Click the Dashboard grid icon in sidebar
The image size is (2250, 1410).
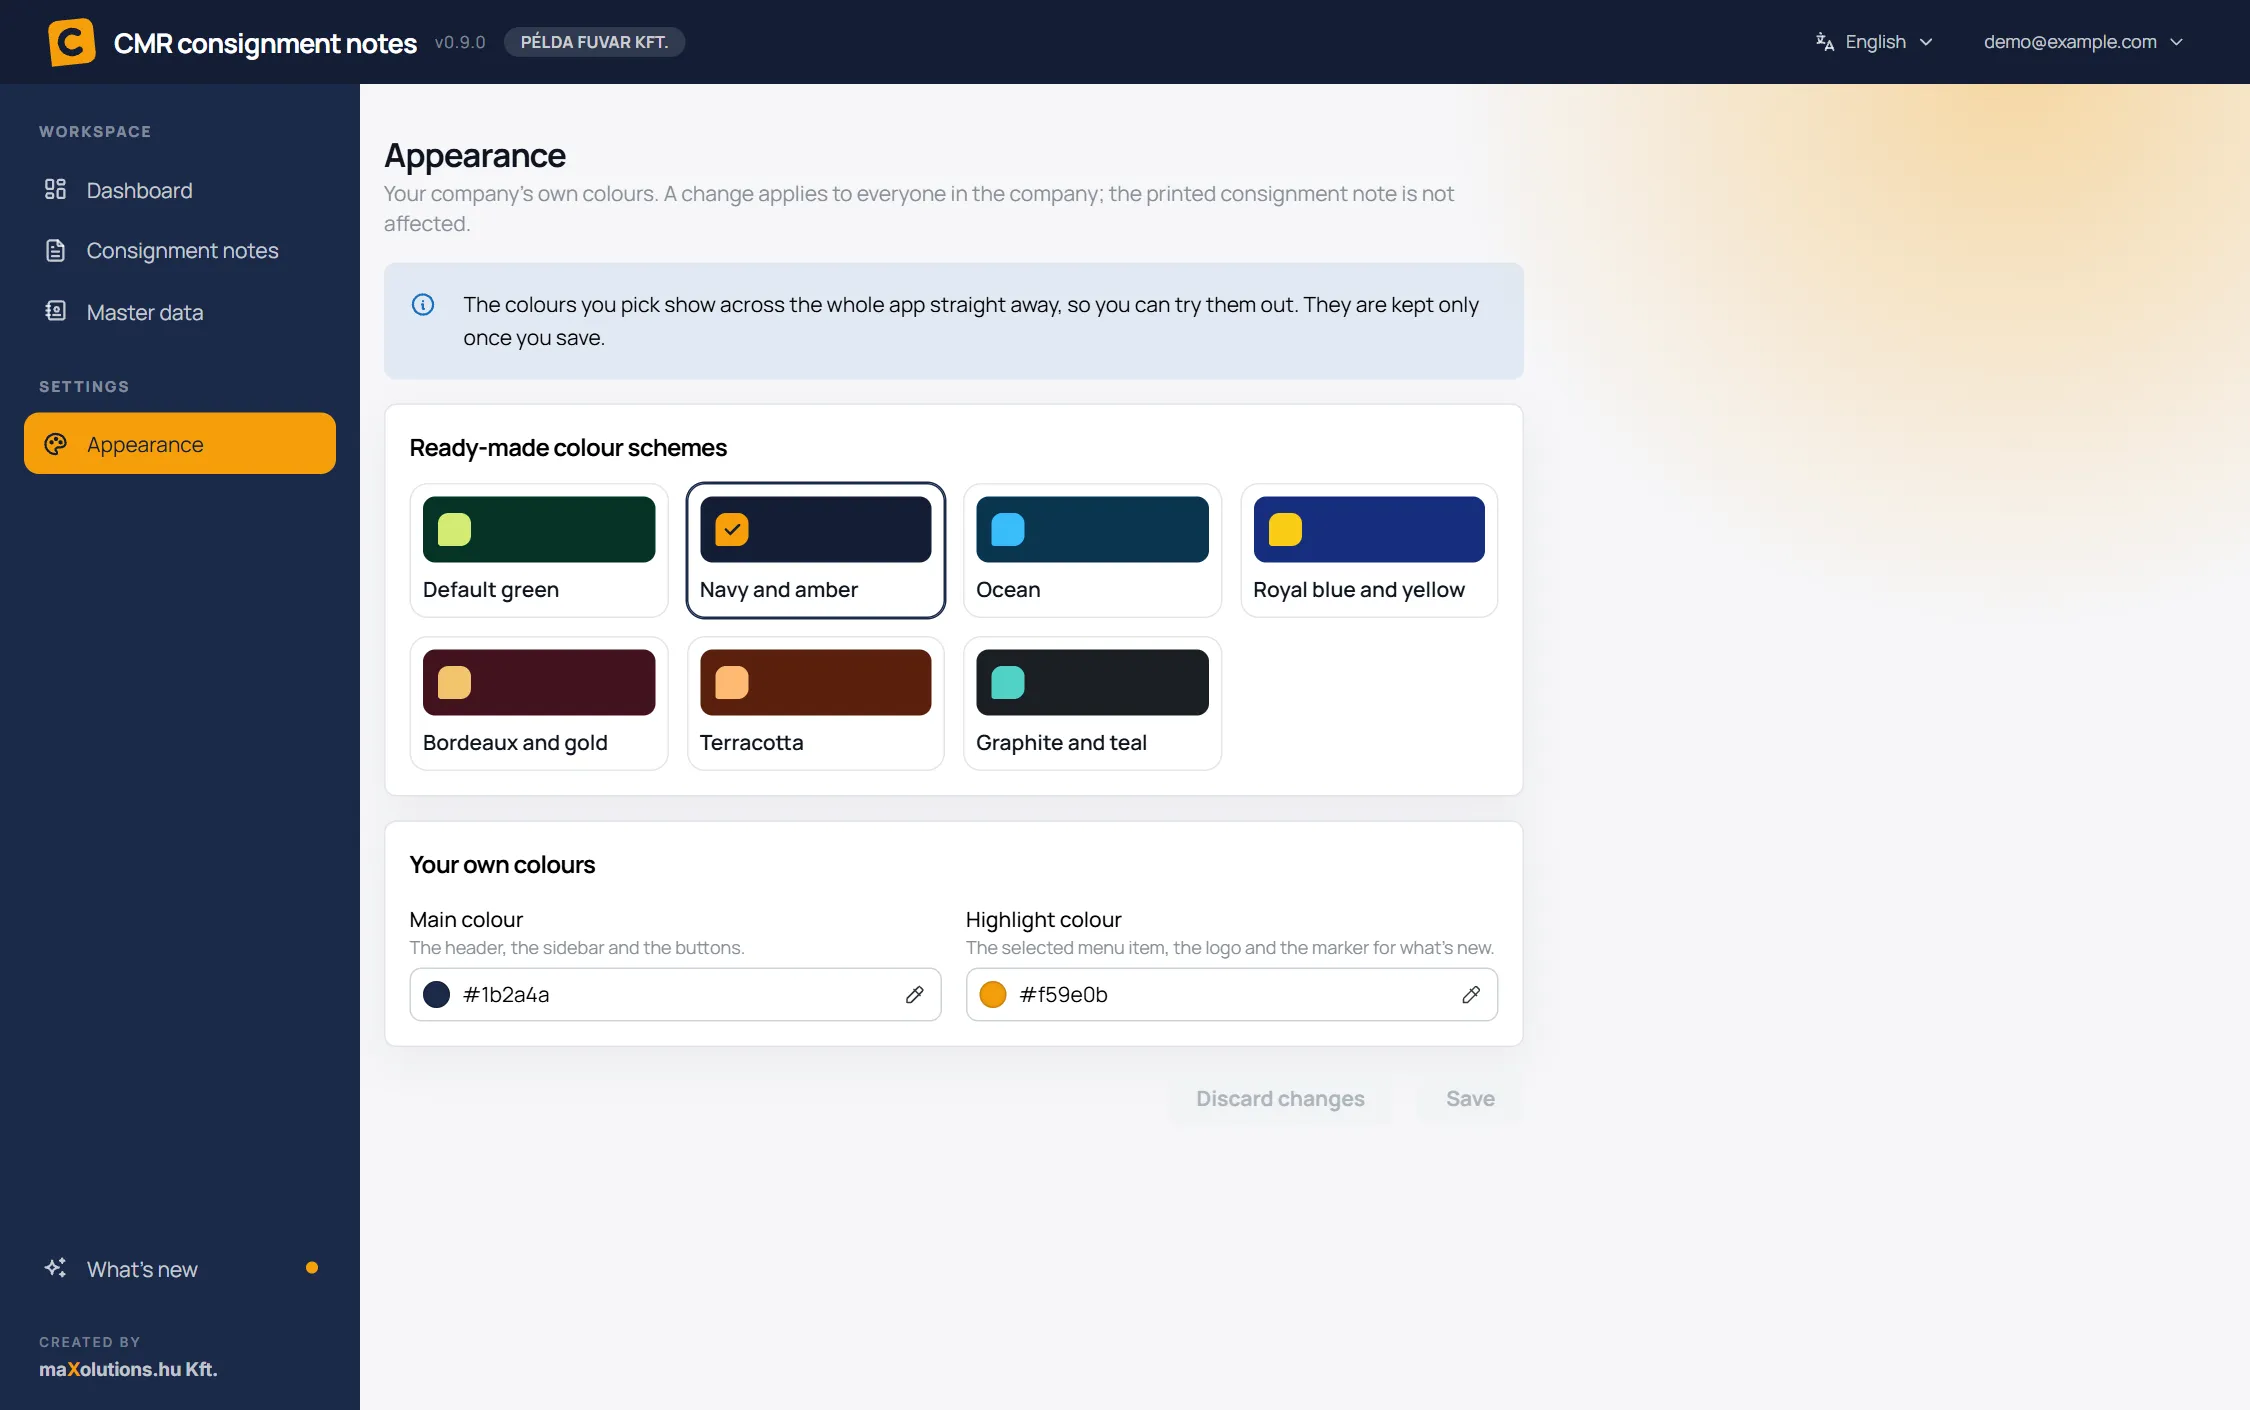tap(55, 189)
